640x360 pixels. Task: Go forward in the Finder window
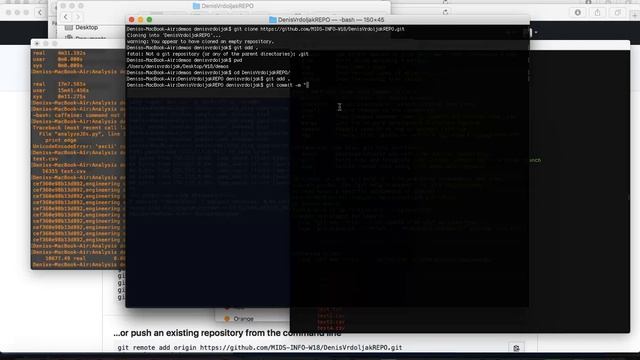point(78,17)
